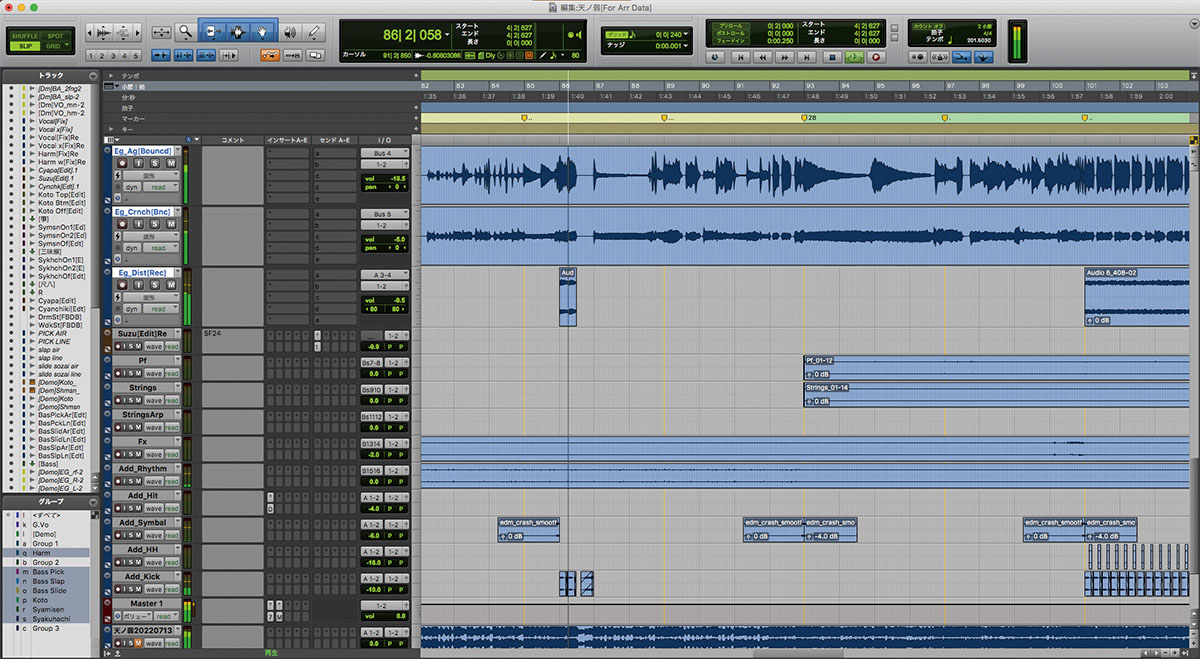Screen dimensions: 1200x659
Task: Select zoom preset 3
Action: 113,55
